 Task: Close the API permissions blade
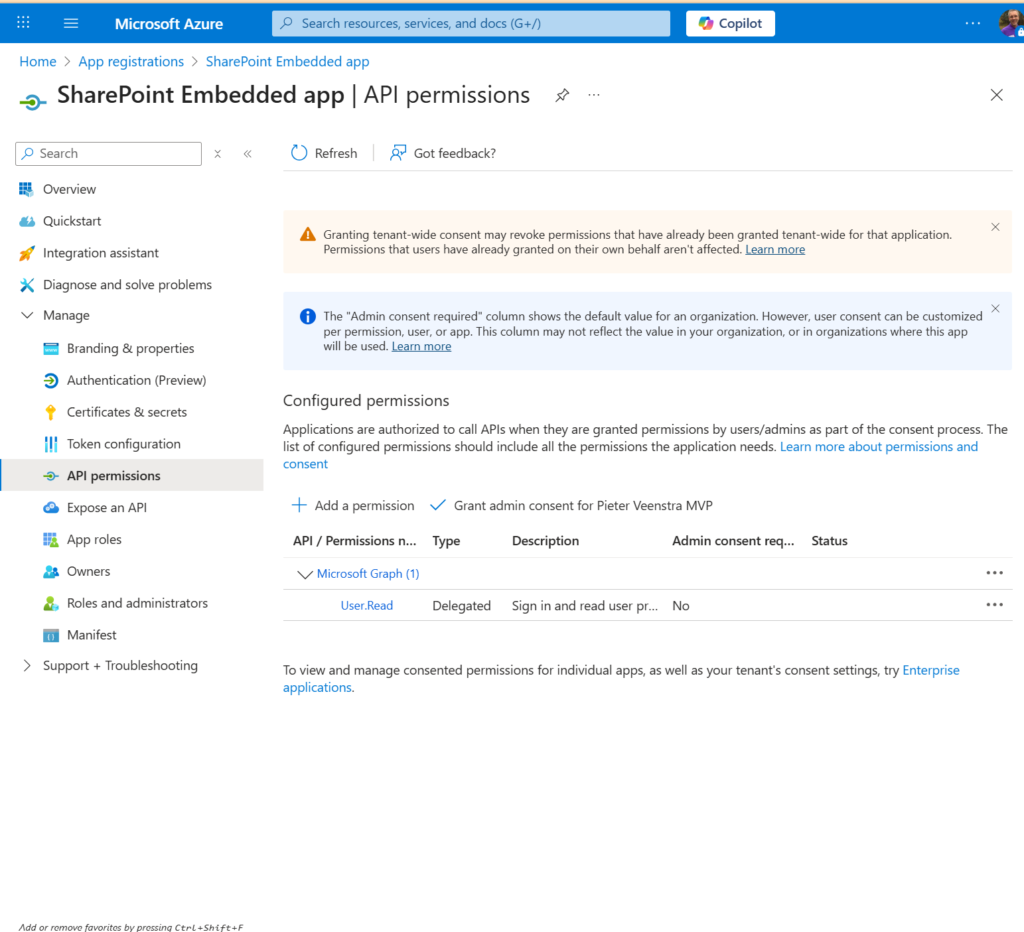pyautogui.click(x=996, y=95)
